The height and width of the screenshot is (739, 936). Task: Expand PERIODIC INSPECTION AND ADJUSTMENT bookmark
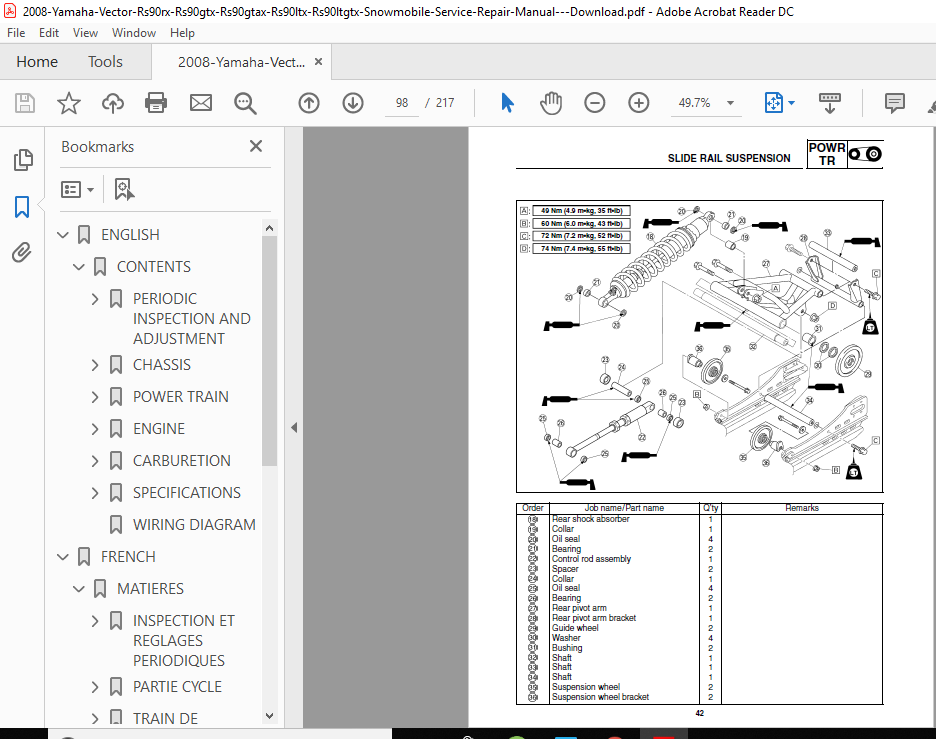[95, 298]
